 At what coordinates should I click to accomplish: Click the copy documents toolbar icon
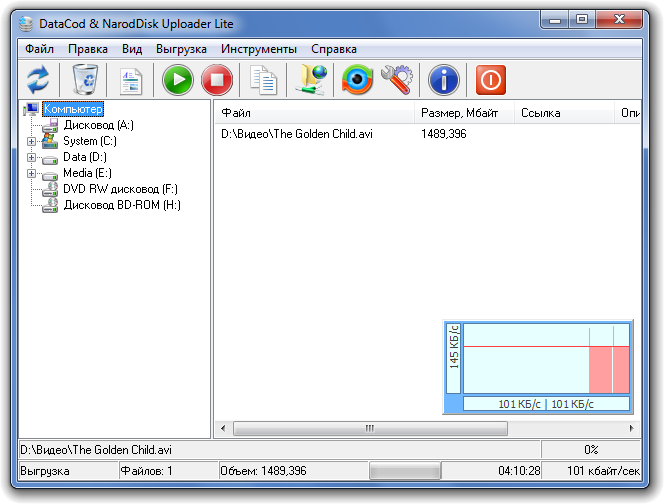point(264,79)
